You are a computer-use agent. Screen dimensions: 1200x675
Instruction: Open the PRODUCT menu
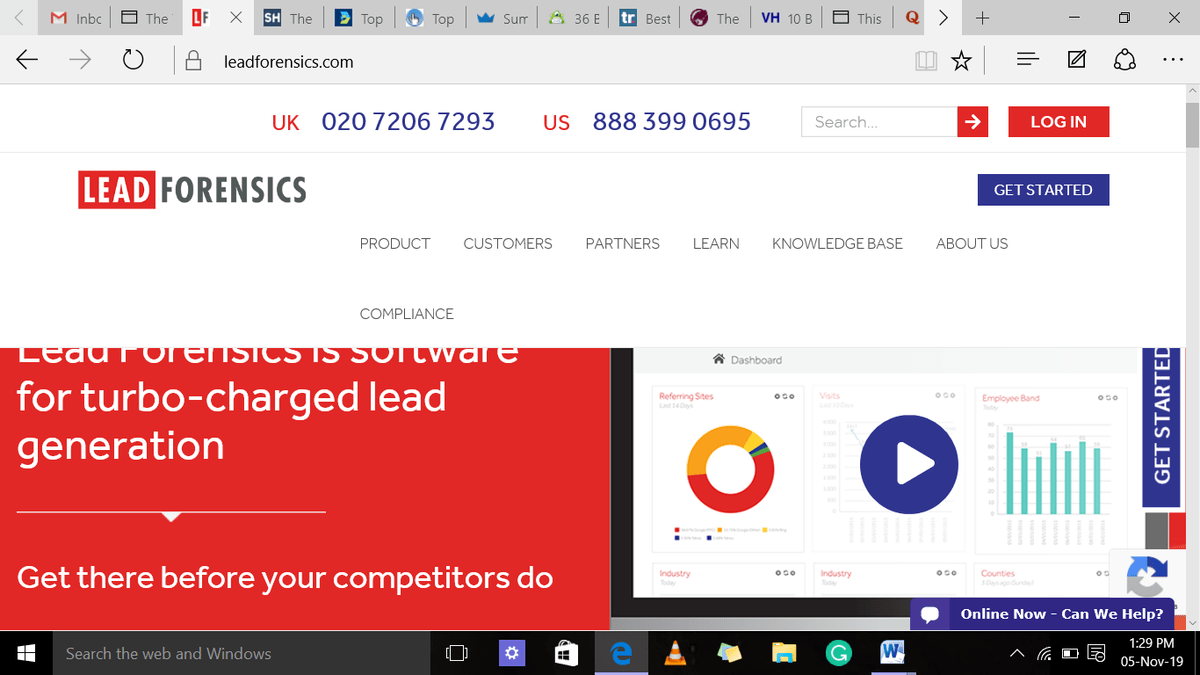(x=395, y=243)
